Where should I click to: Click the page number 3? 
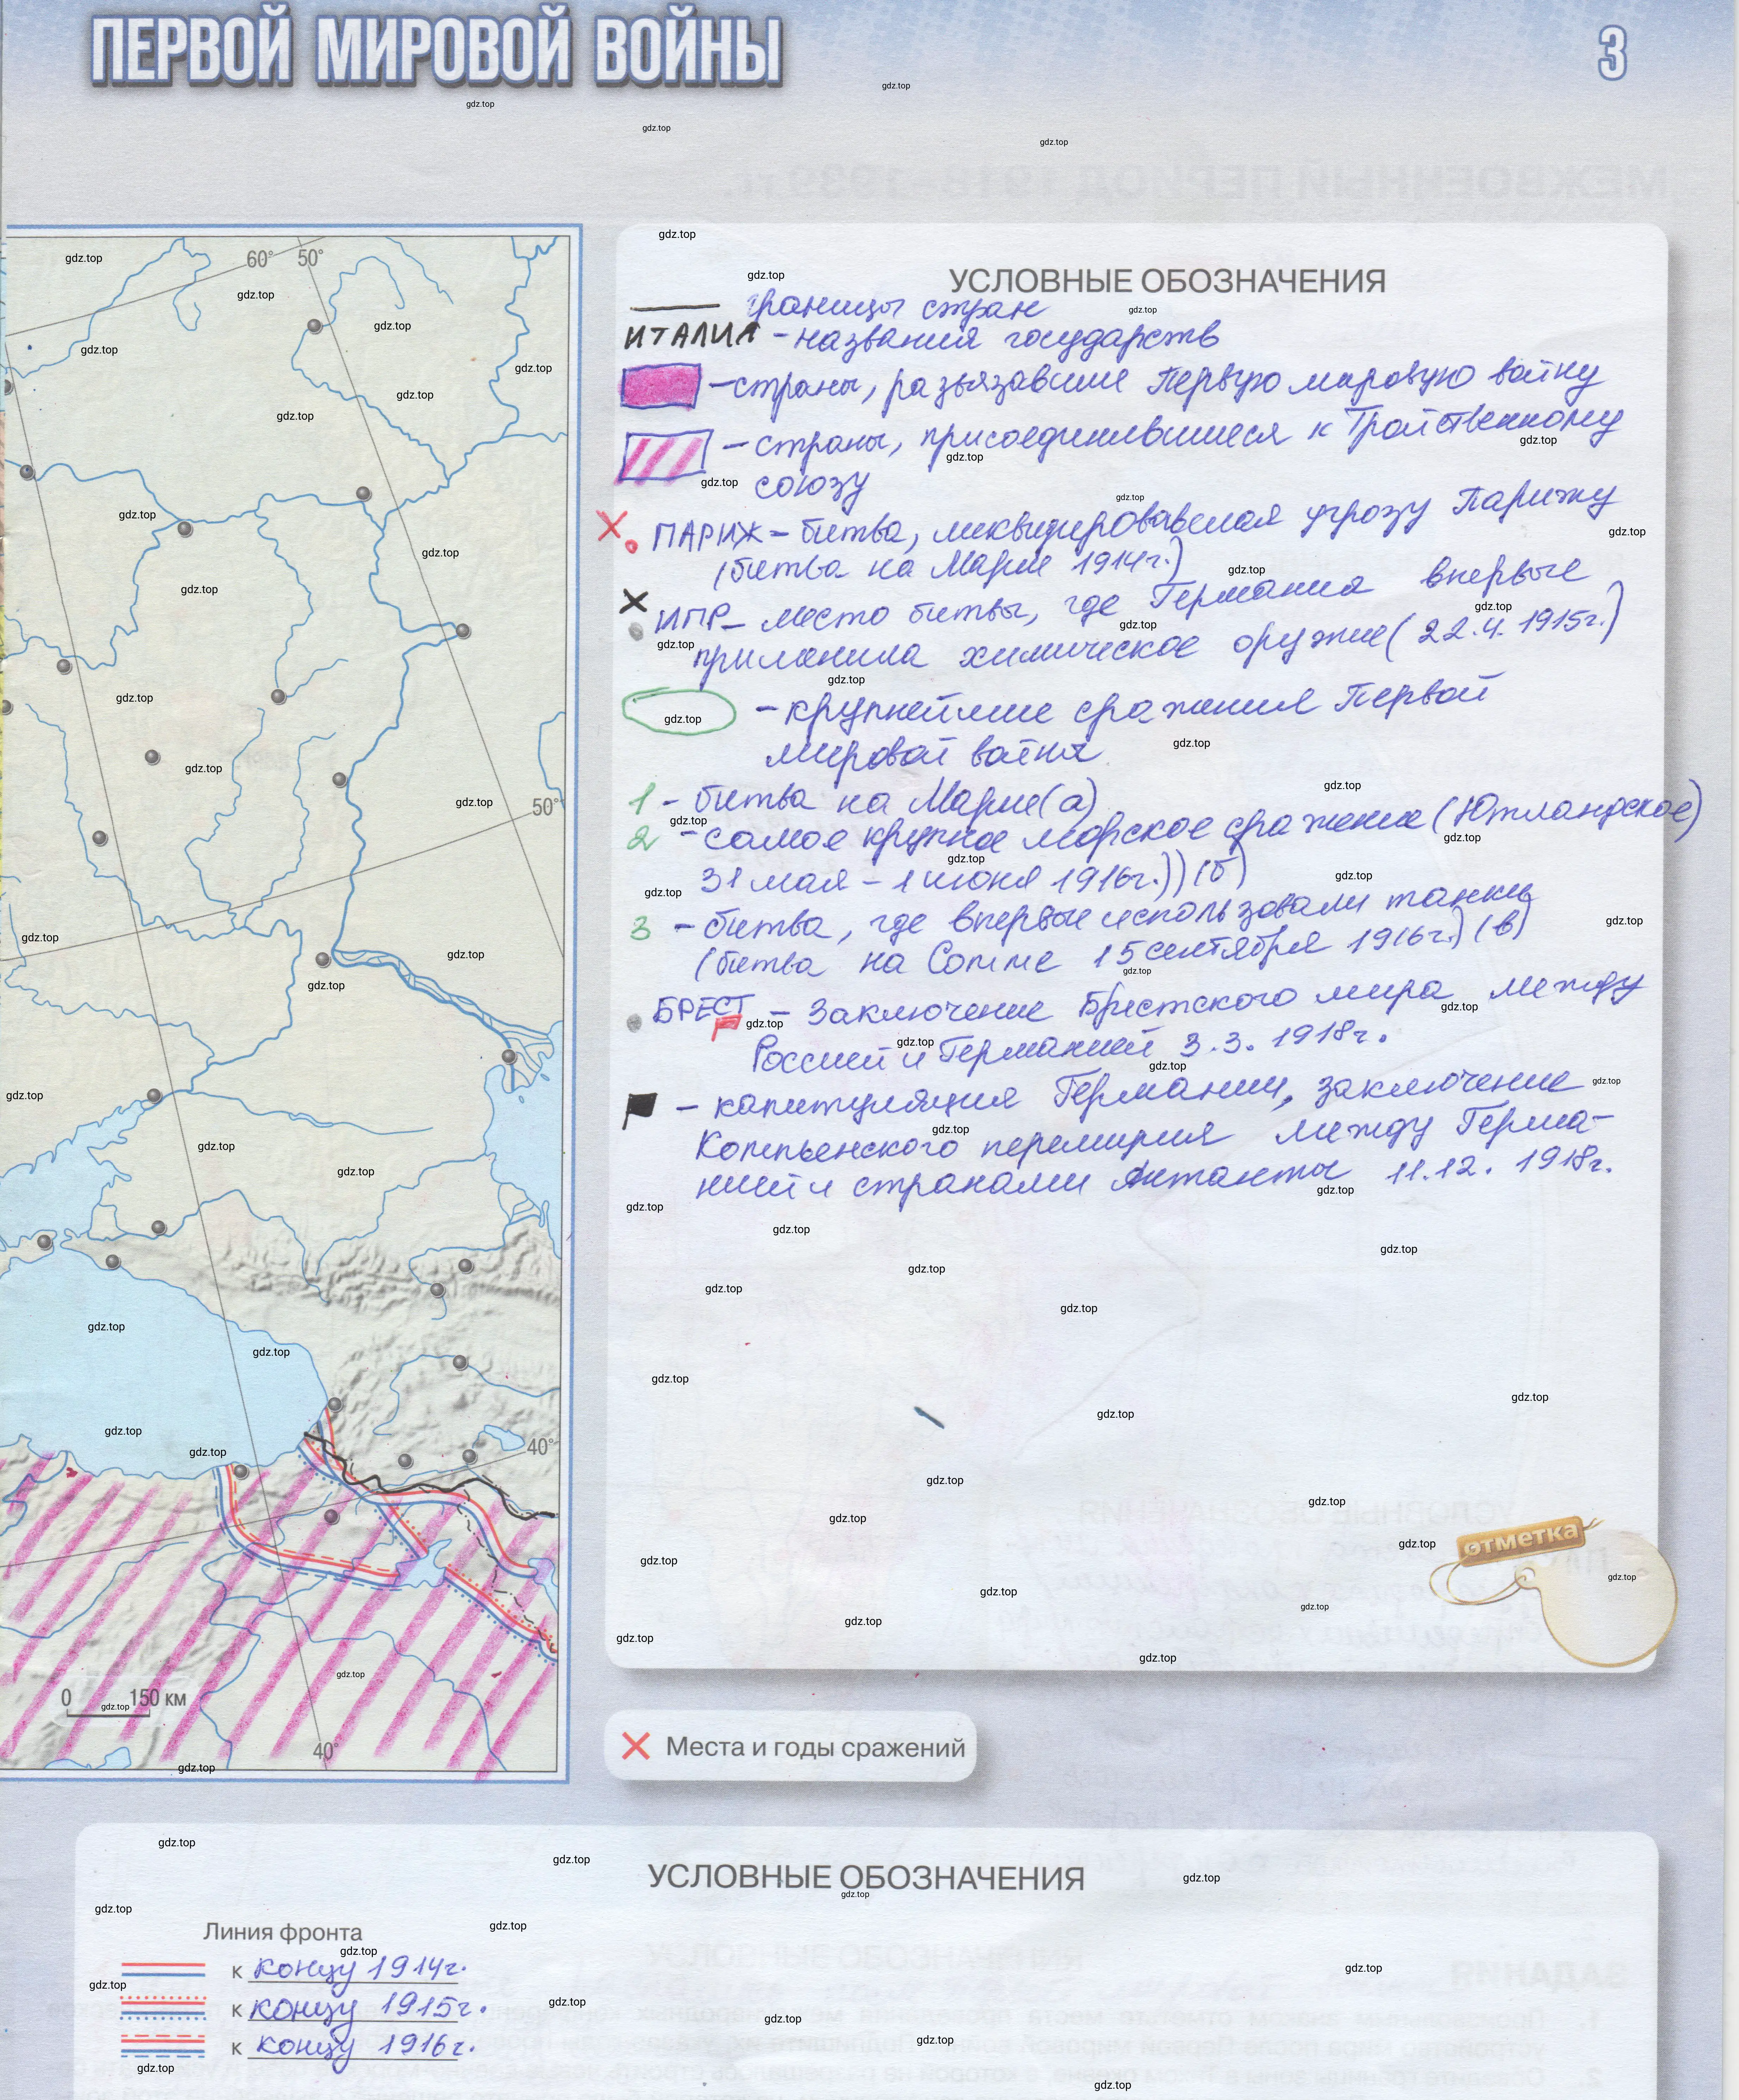1612,52
